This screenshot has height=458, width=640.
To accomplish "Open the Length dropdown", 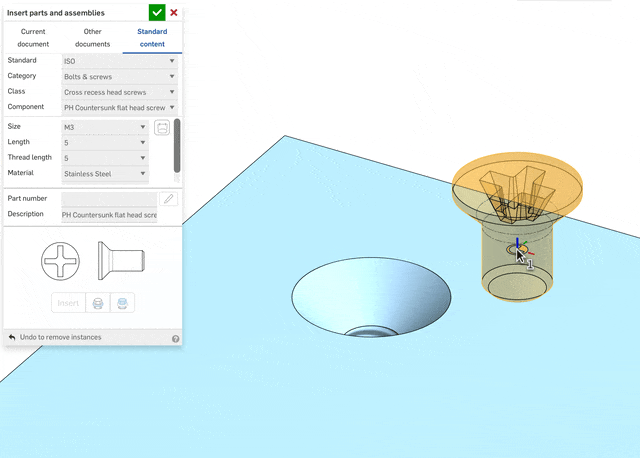I will point(105,142).
